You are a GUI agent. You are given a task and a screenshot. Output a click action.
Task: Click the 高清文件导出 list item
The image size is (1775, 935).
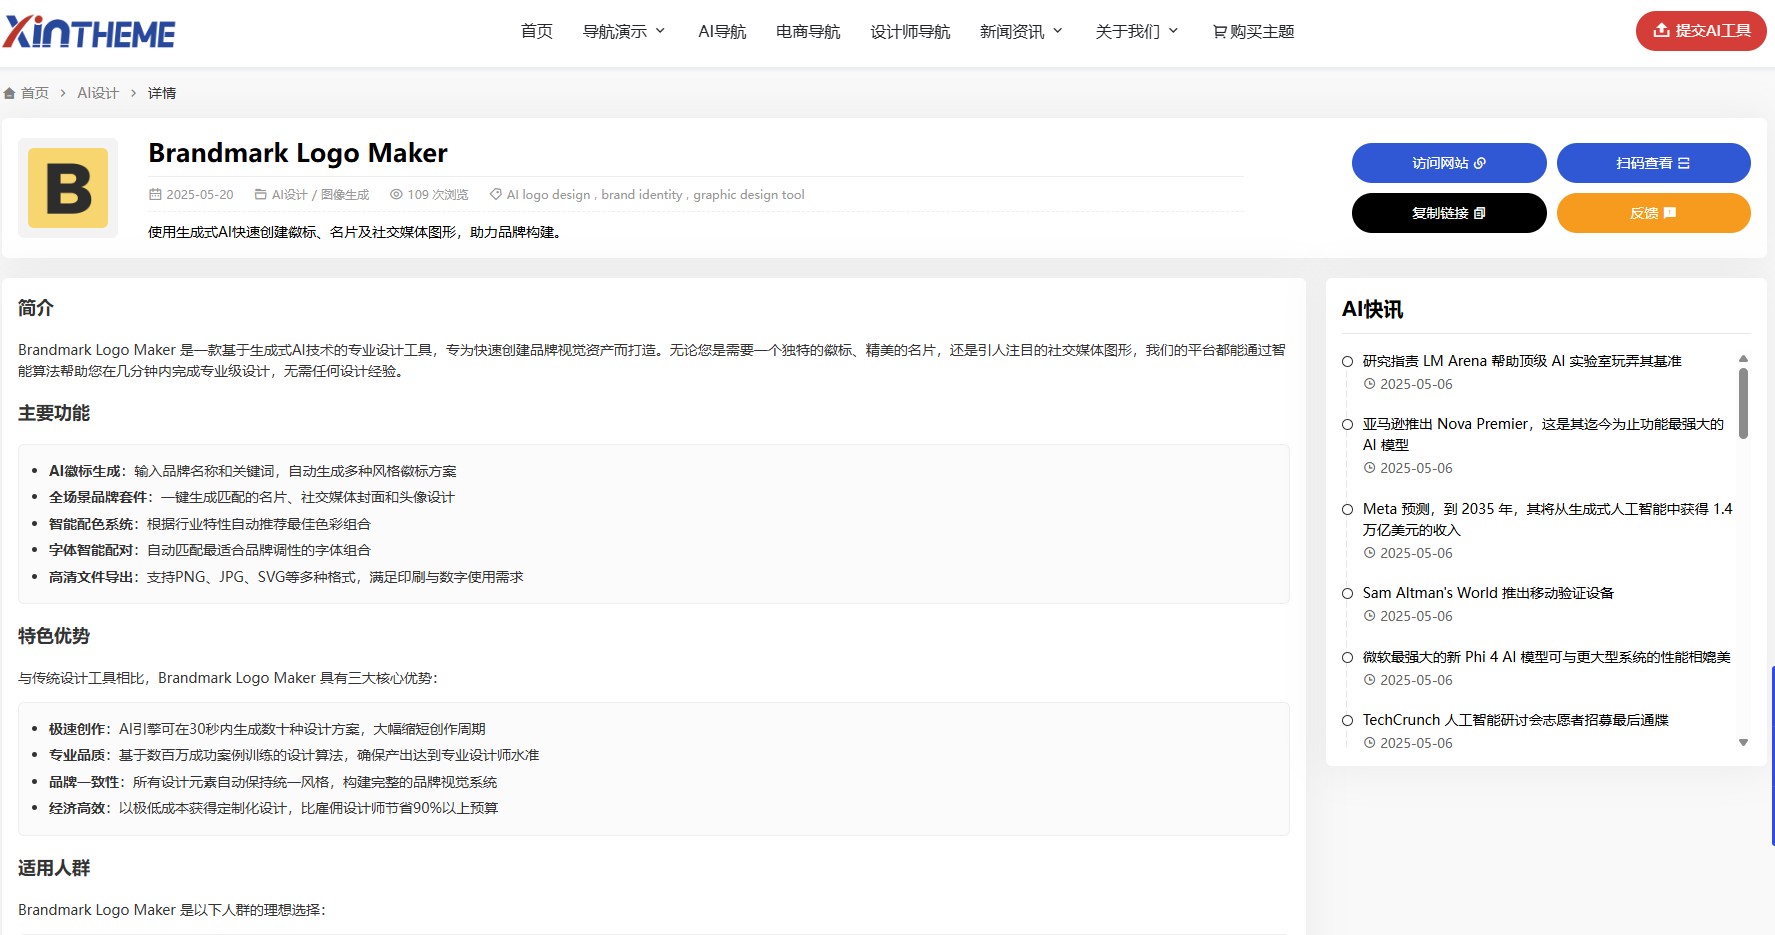coord(286,577)
